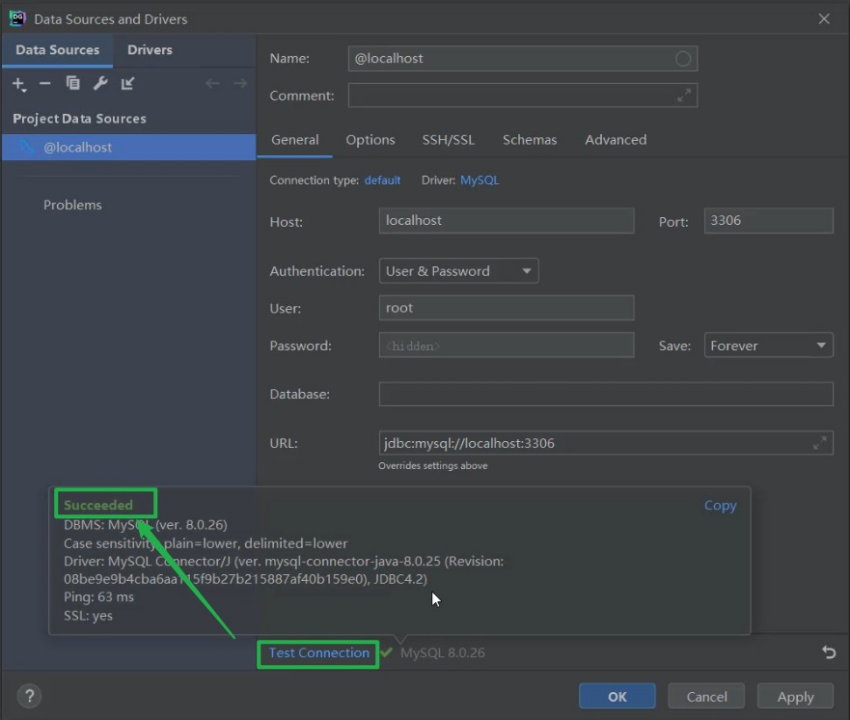Click the Test Connection link
Viewport: 850px width, 720px height.
click(x=319, y=653)
